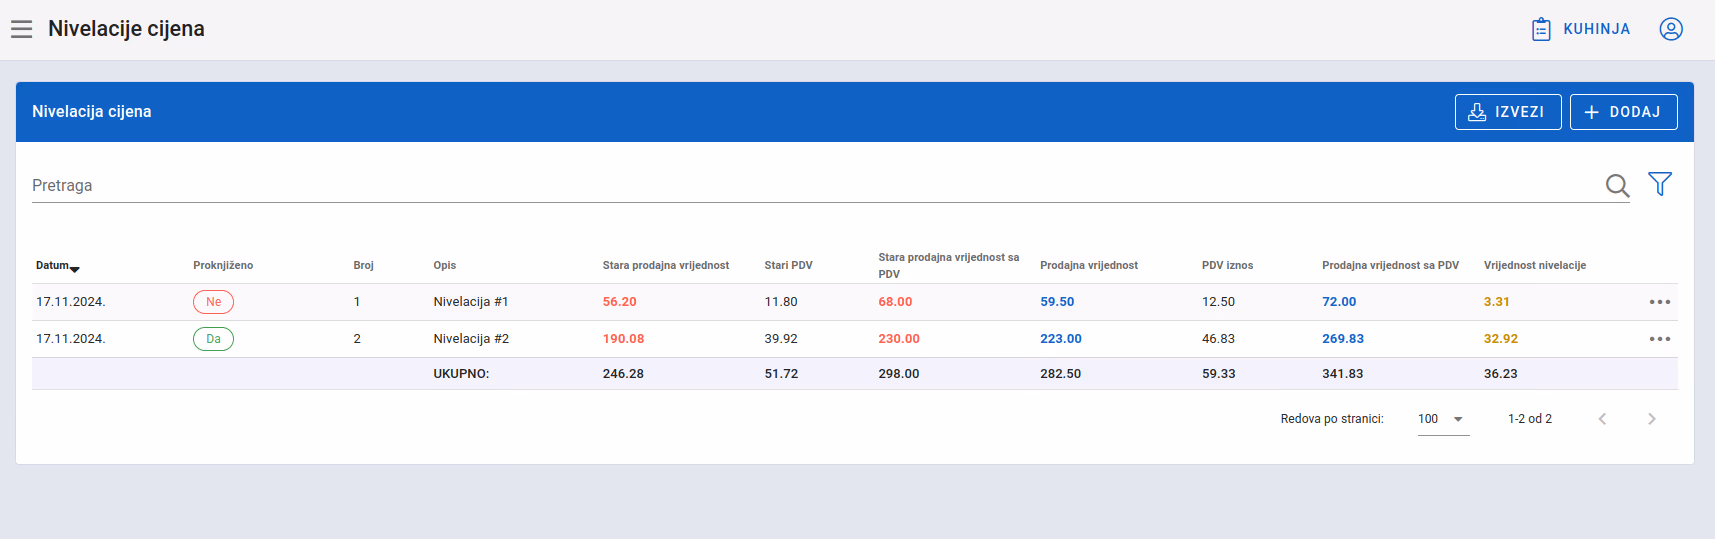Go to the previous page arrow
Screen dimensions: 1715x539
tap(1602, 419)
